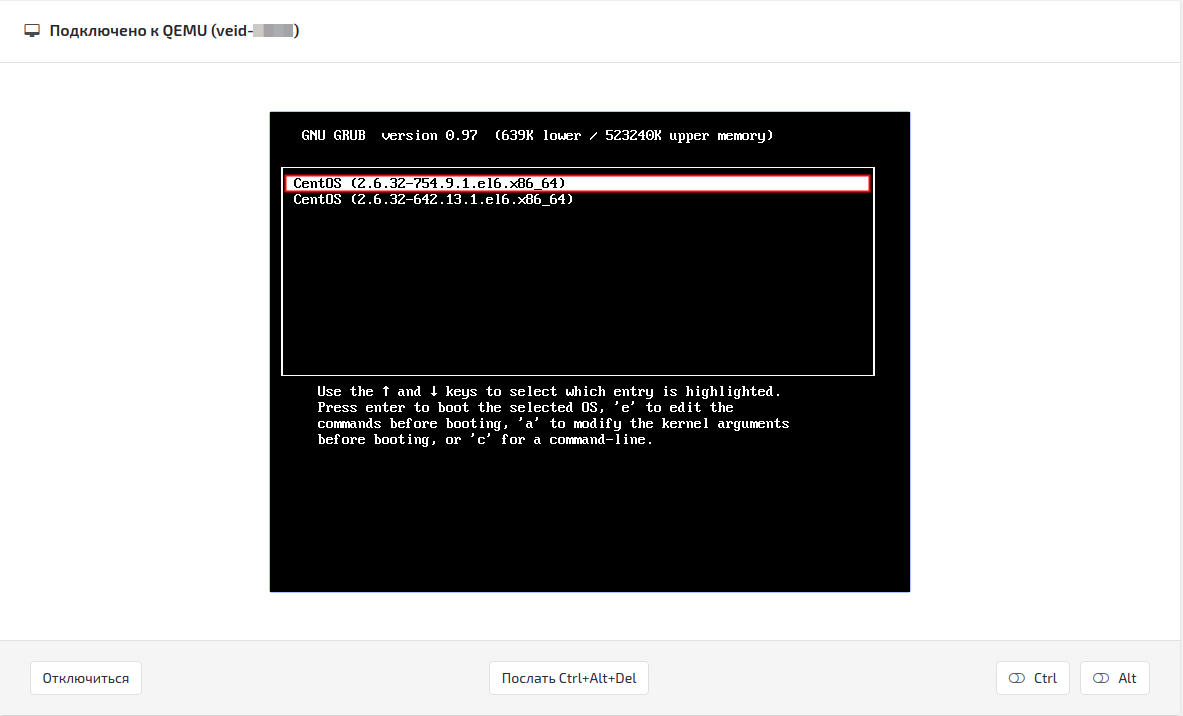Click the 'Press enter to boot' instruction line
Screen dimensions: 1183x716
tap(525, 407)
